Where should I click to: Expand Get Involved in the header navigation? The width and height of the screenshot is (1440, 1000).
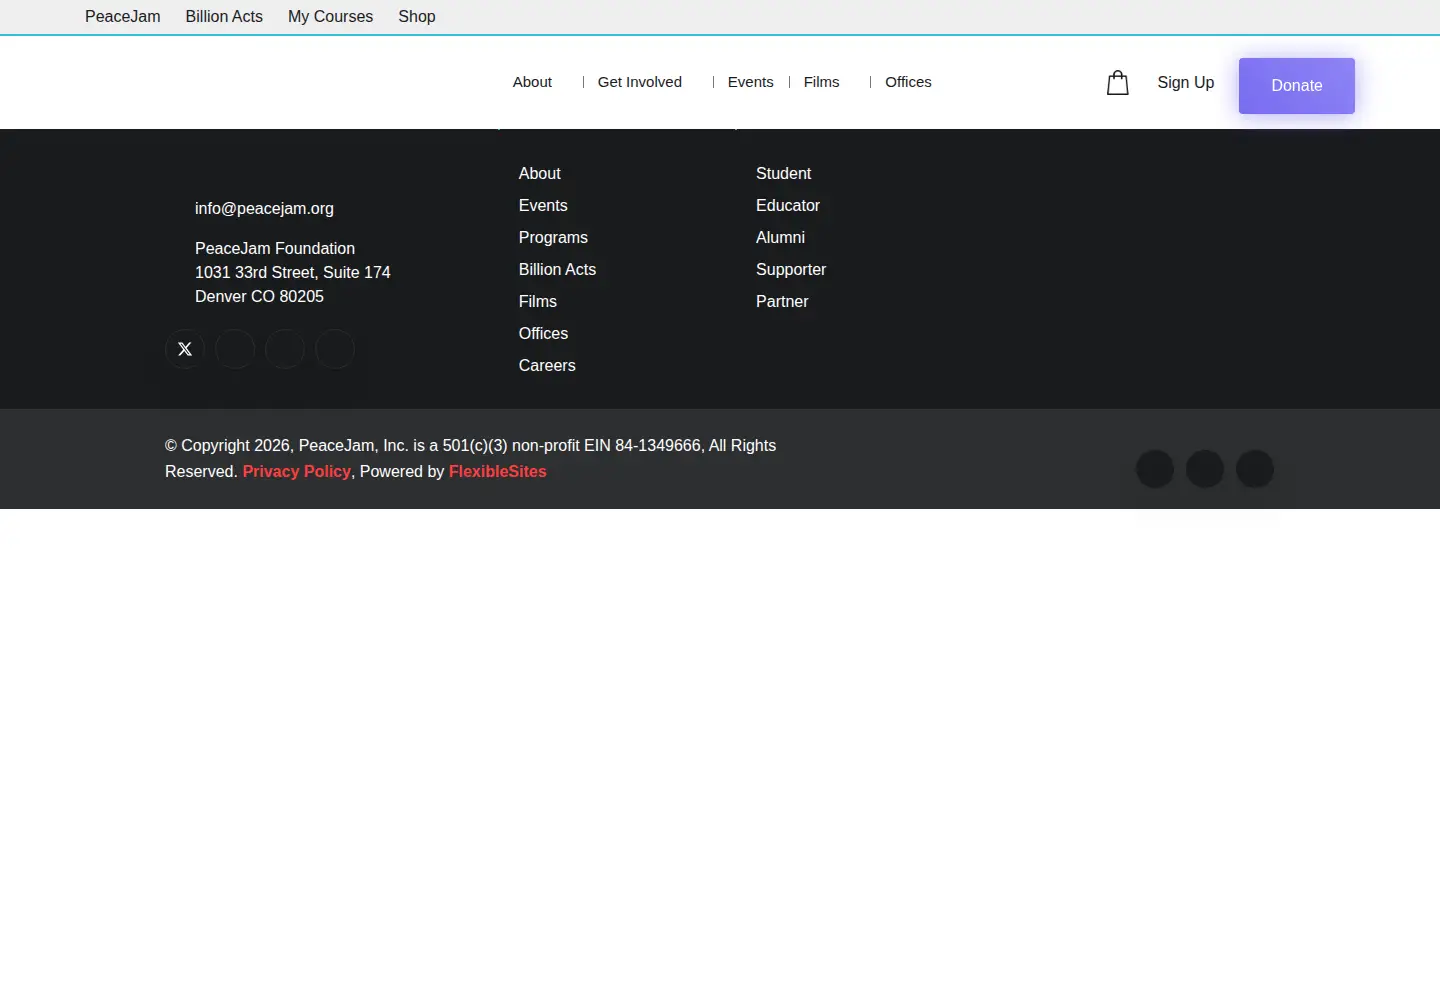(640, 82)
